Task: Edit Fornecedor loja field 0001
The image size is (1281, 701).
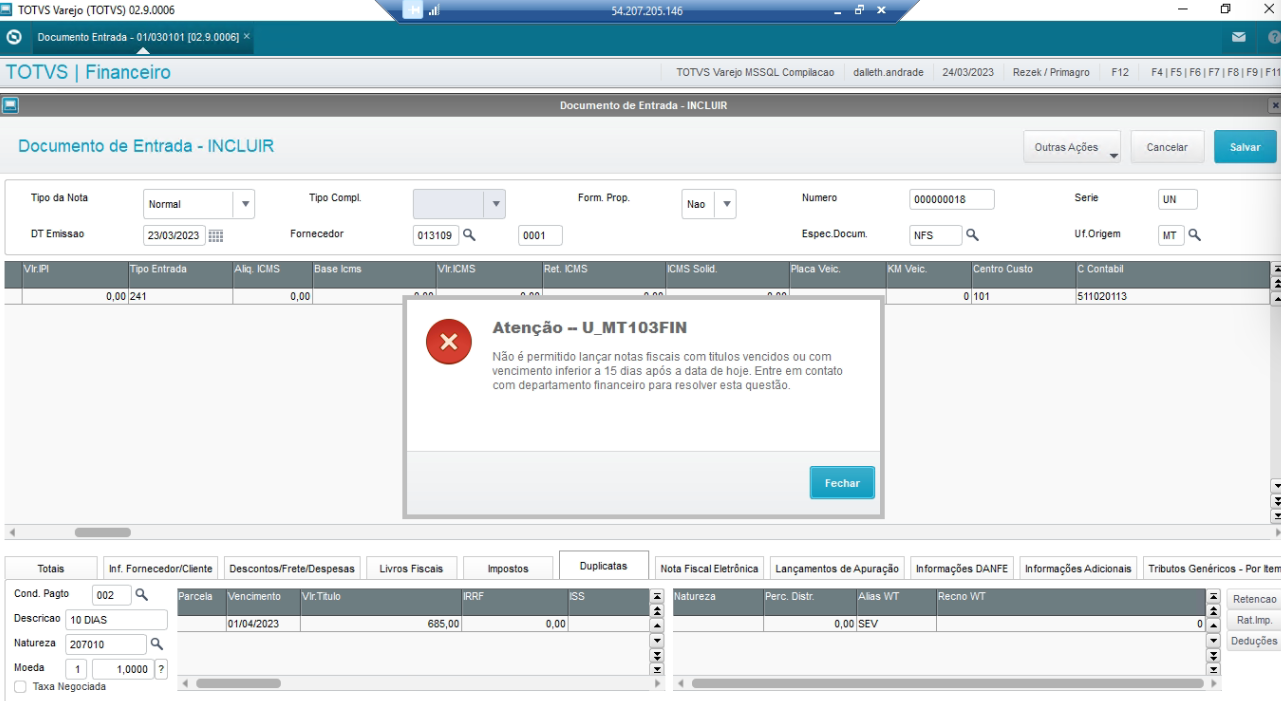Action: [540, 235]
